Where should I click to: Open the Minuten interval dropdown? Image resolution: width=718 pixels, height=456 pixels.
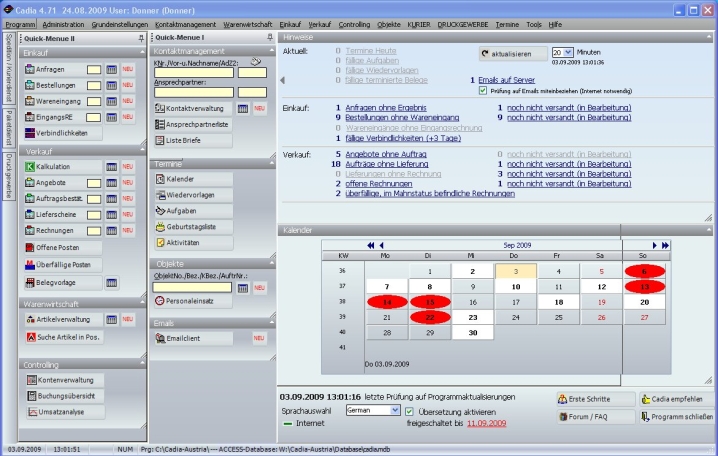click(569, 51)
